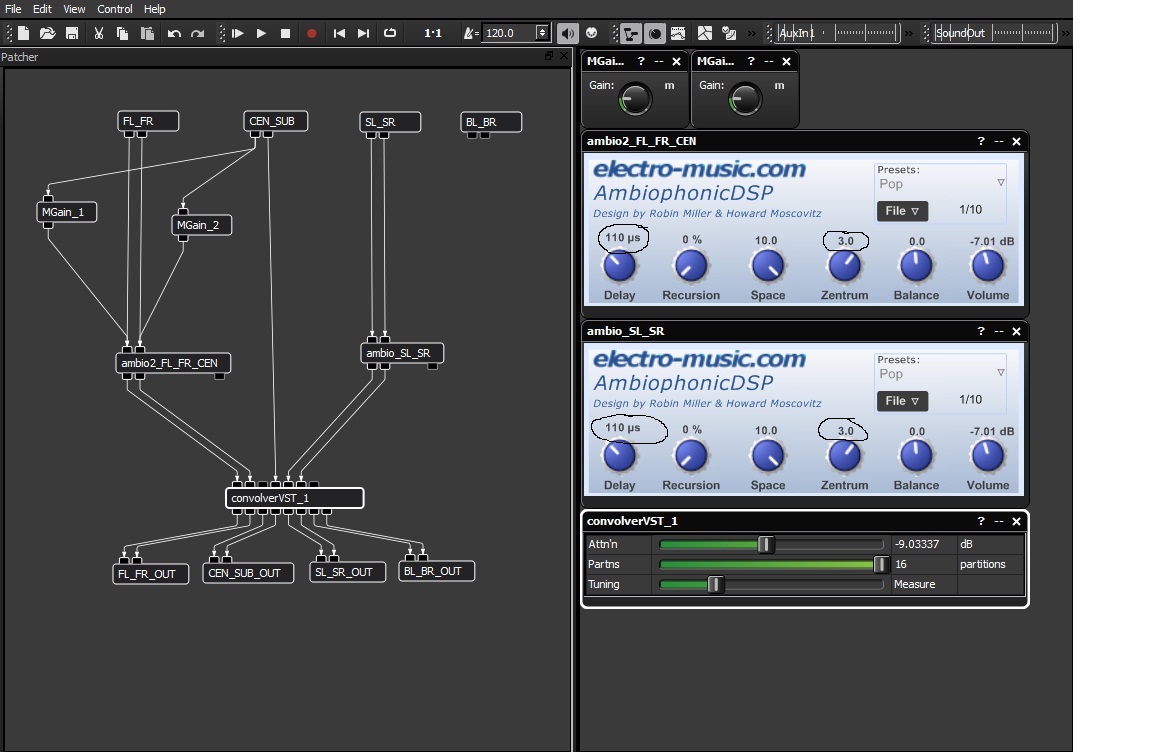This screenshot has height=752, width=1152.
Task: Toggle the loop playback icon
Action: (x=390, y=33)
